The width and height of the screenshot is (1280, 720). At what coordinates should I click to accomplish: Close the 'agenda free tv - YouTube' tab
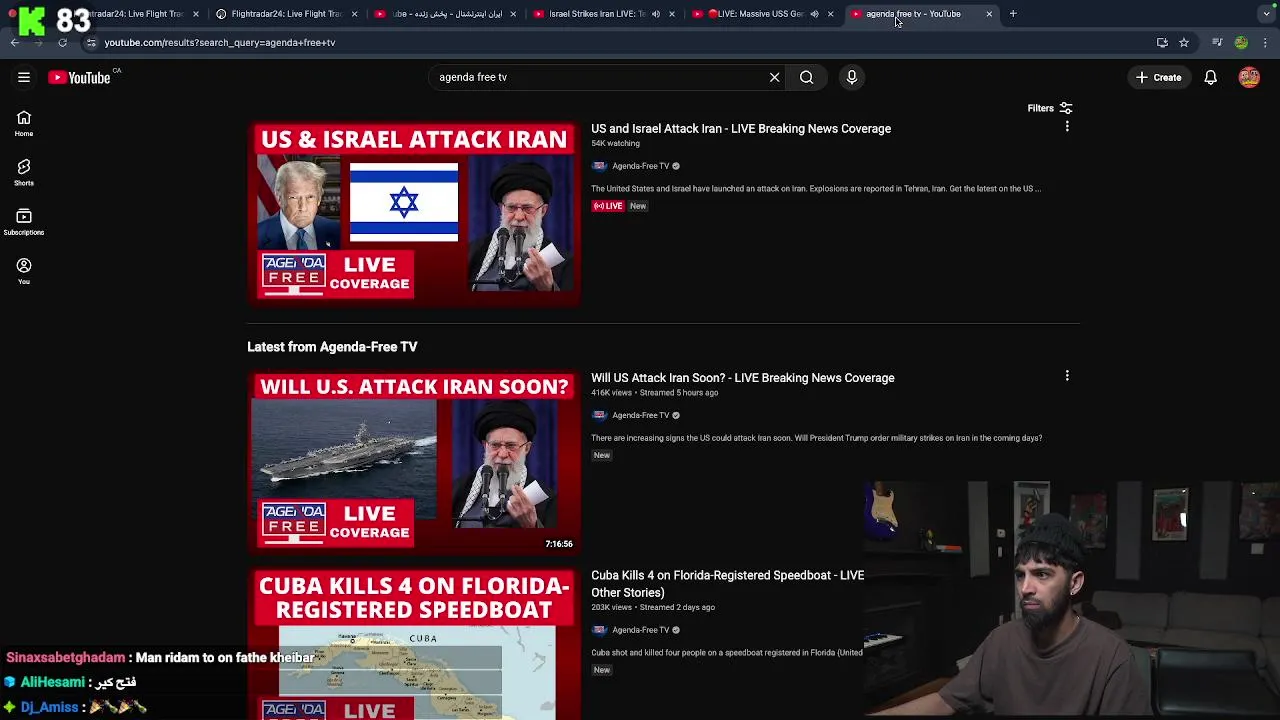tap(989, 14)
